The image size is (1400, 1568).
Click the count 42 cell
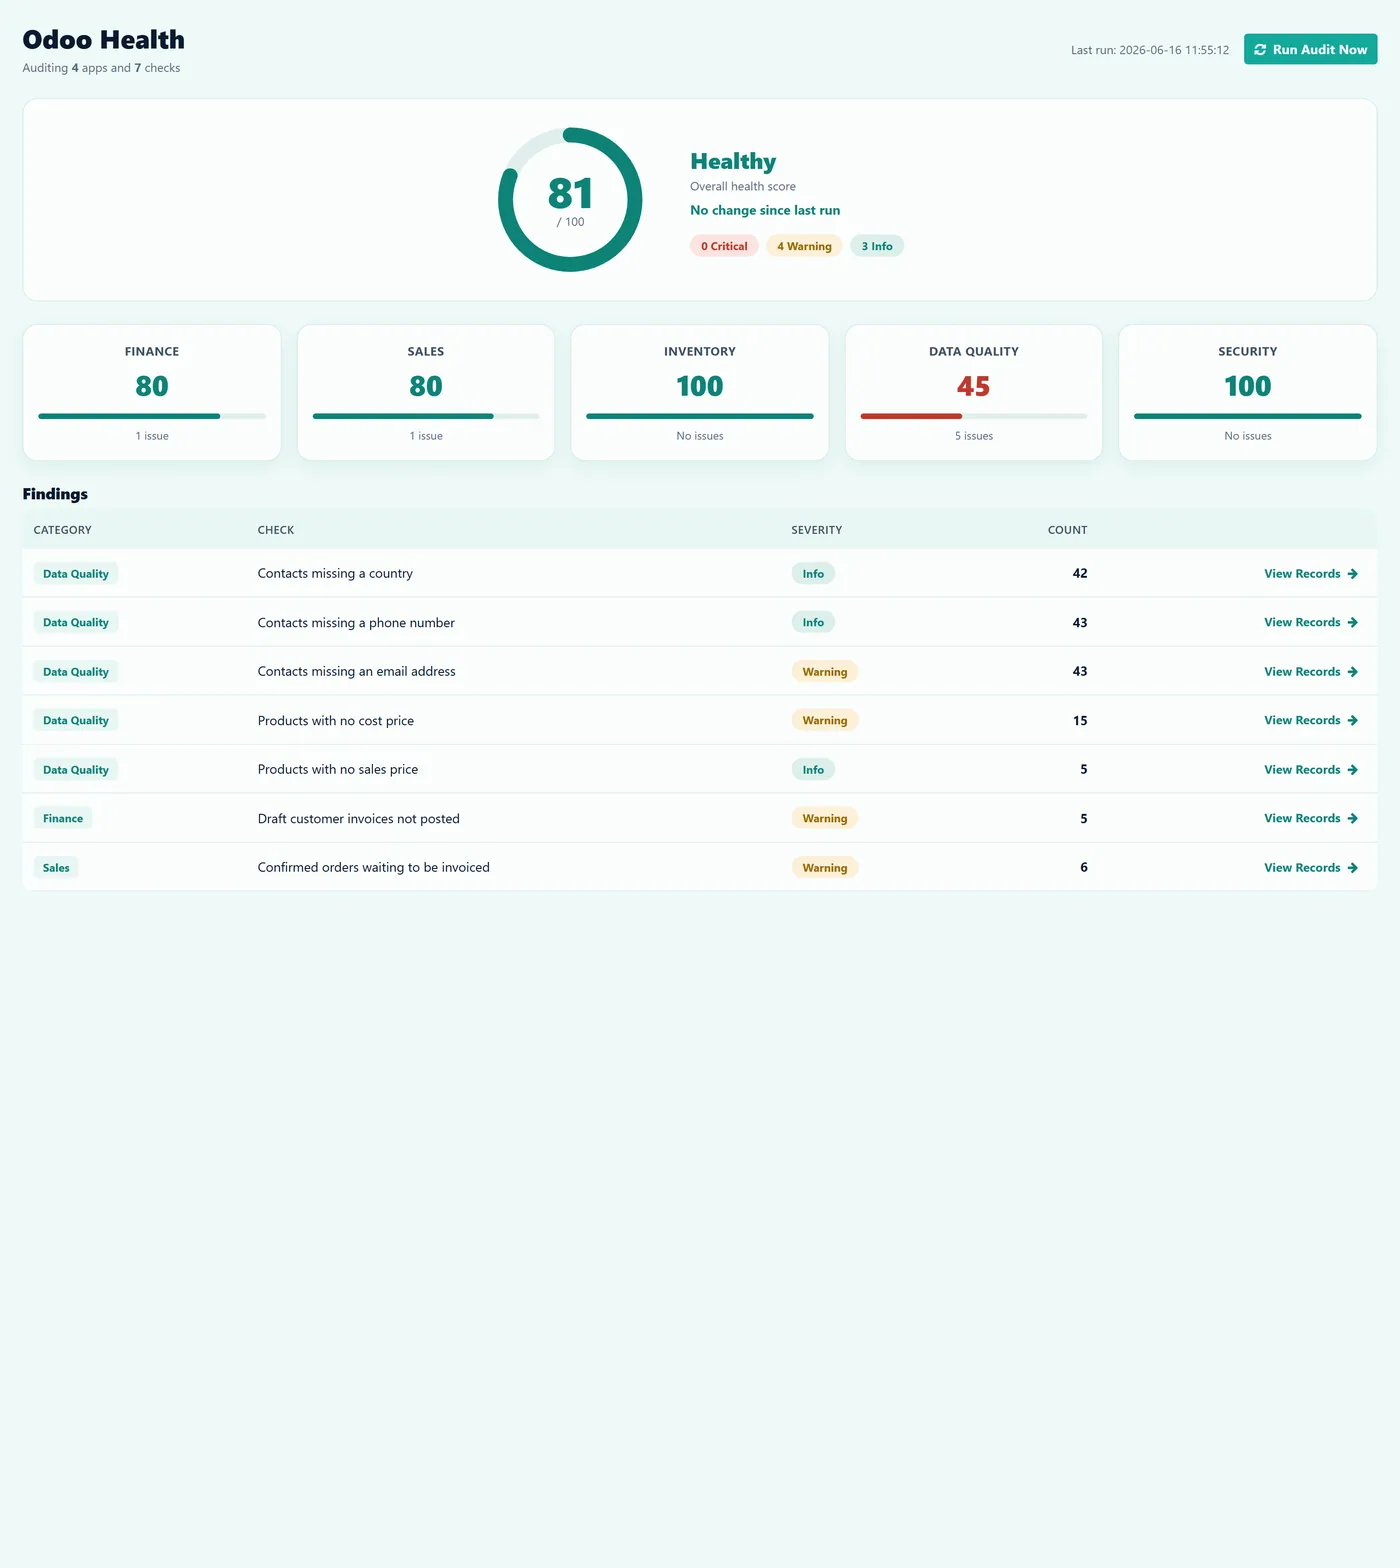(1080, 573)
